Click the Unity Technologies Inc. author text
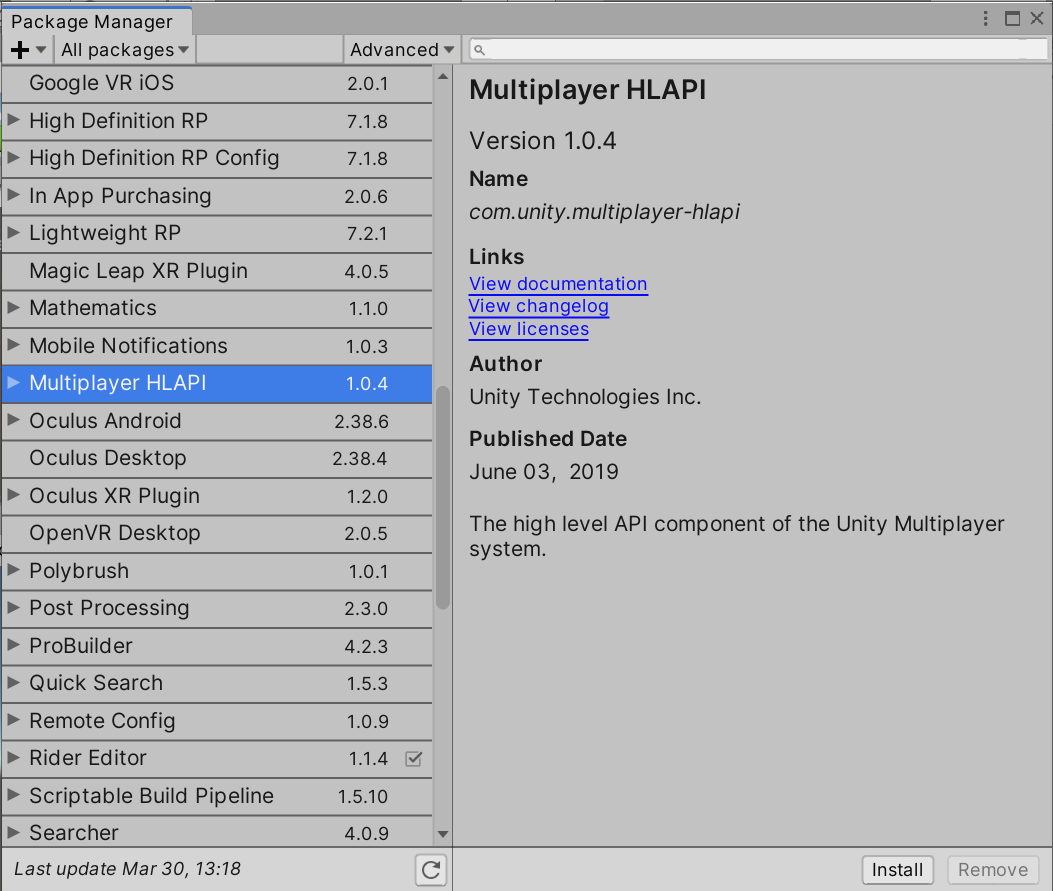This screenshot has width=1053, height=891. tap(585, 397)
